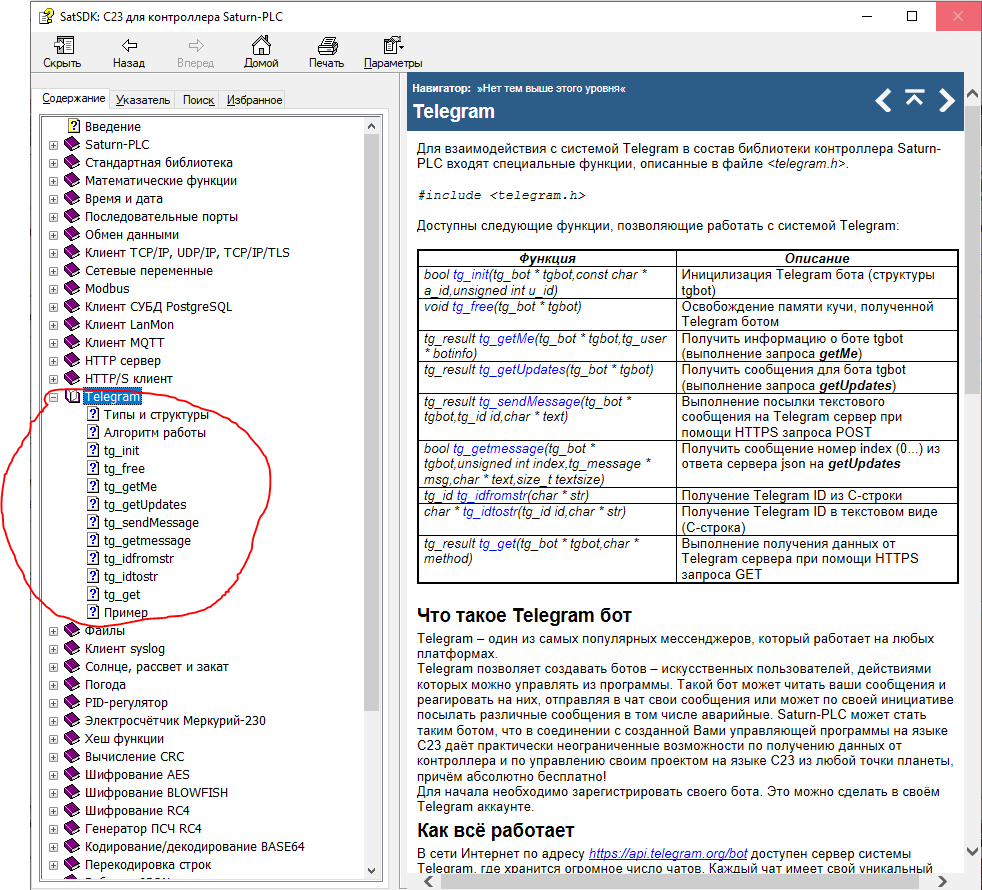
Task: Click the book icon beside HTTP сервер
Action: [73, 360]
